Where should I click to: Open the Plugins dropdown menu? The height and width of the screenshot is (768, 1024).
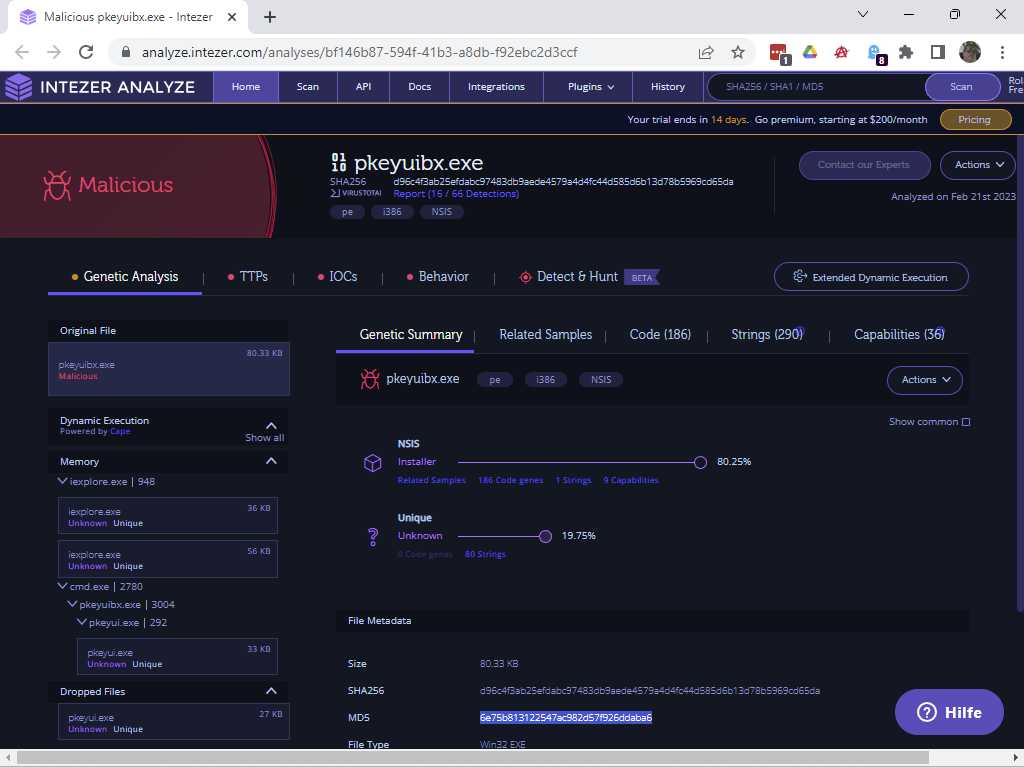(x=591, y=87)
